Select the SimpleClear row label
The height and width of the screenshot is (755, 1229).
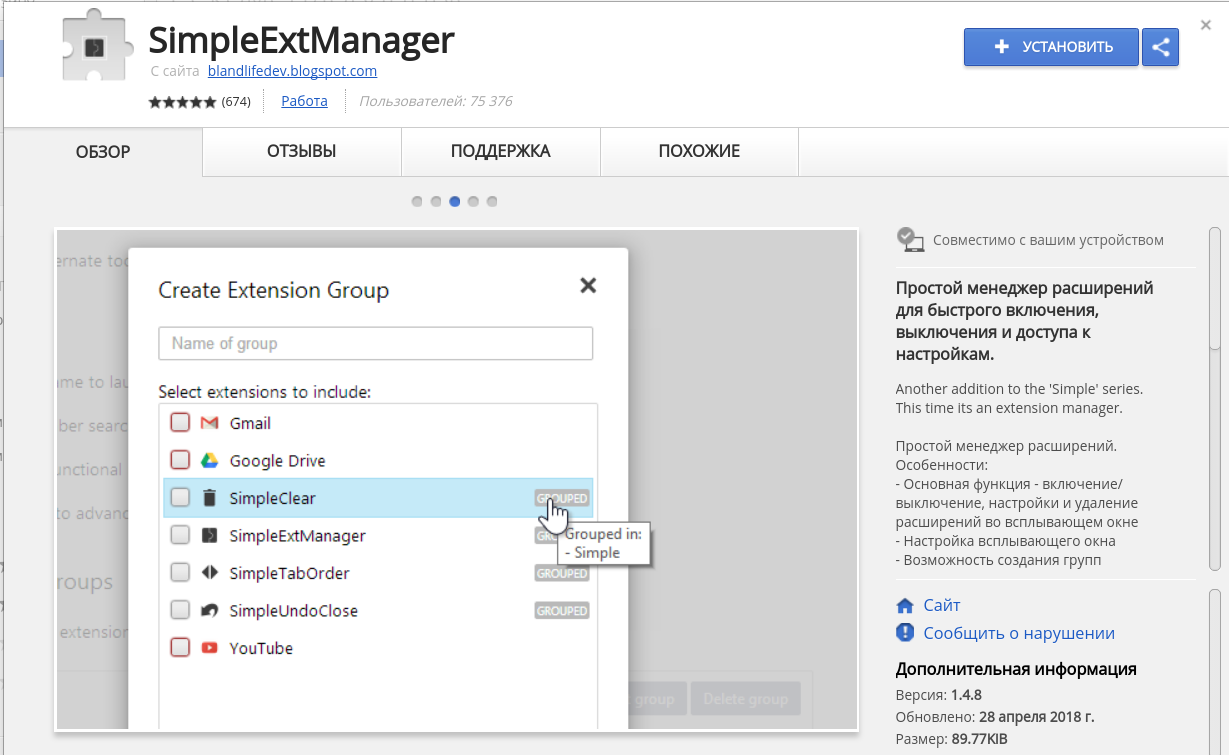coord(272,498)
